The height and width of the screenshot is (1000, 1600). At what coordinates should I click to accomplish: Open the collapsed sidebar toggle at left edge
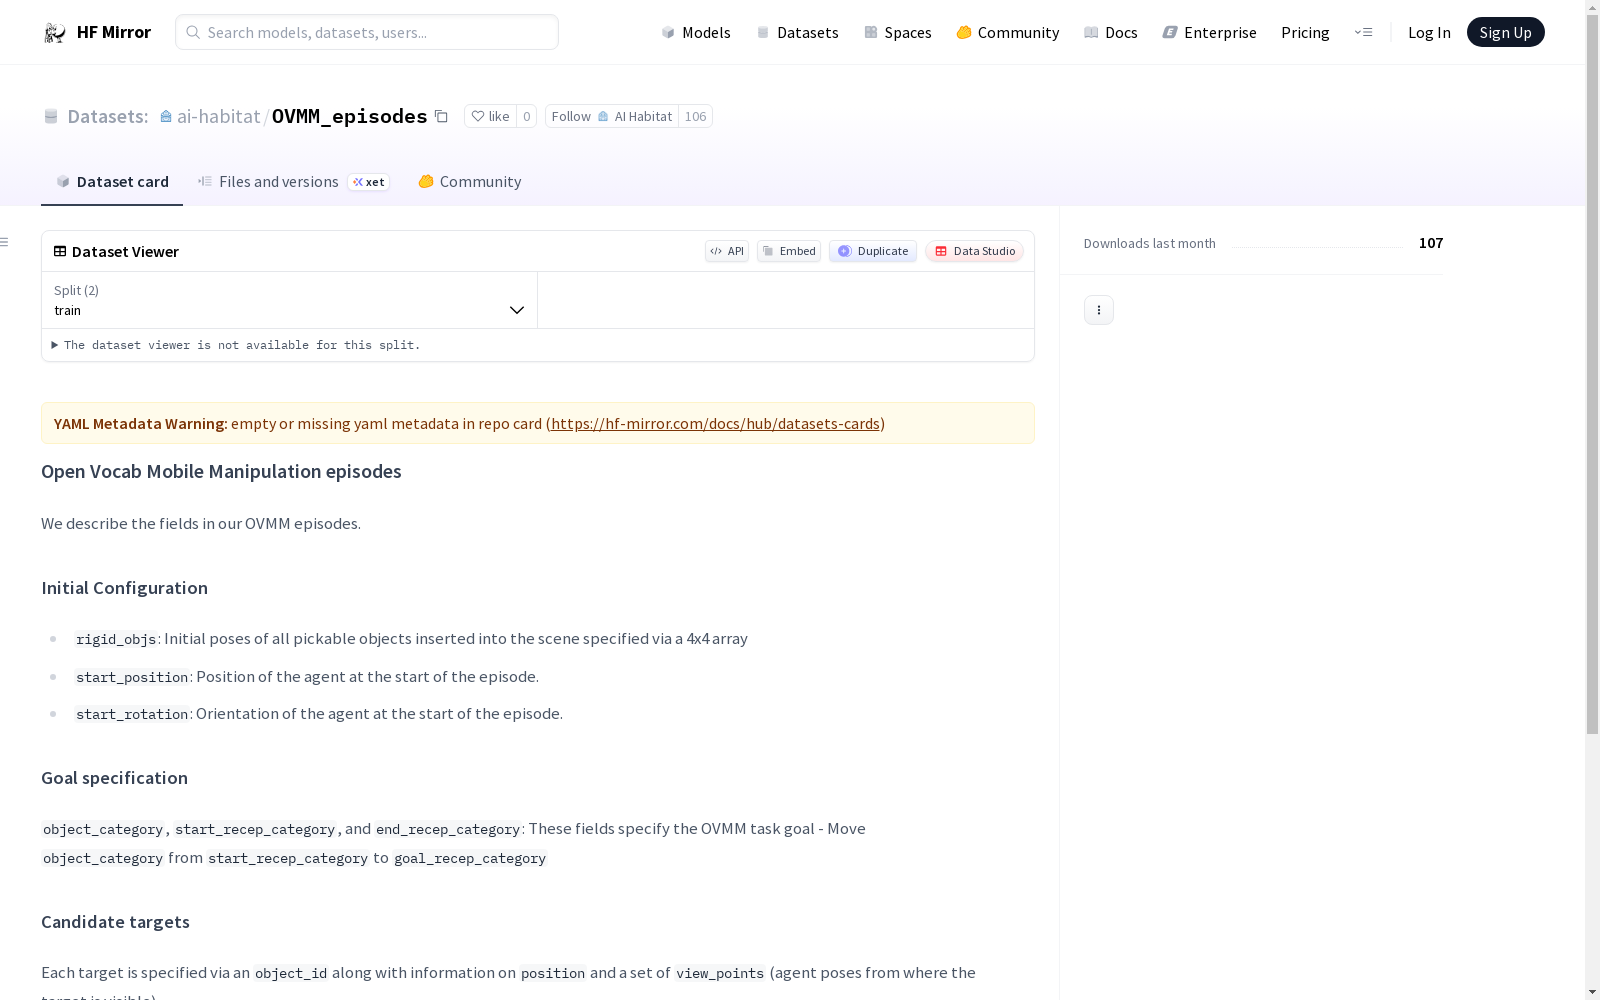[5, 242]
